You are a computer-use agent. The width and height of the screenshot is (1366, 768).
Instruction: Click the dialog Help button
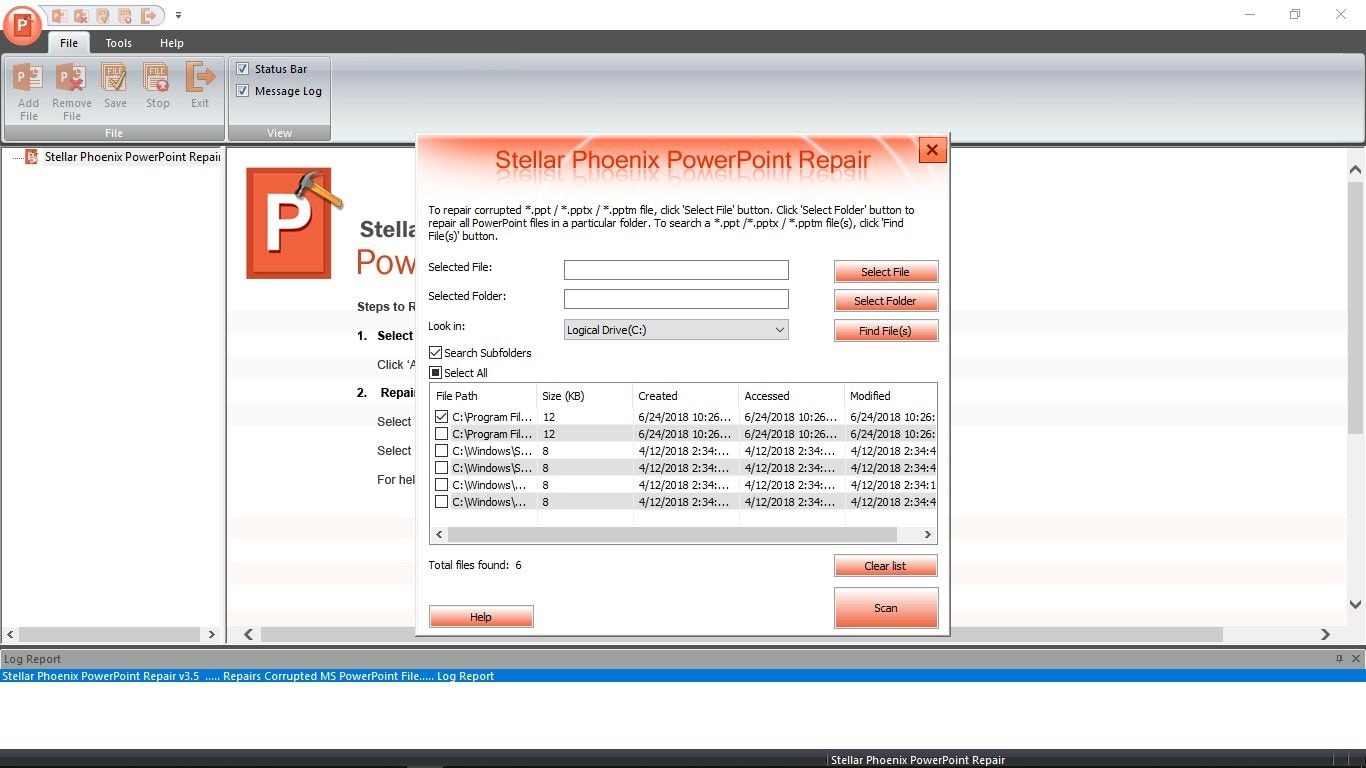(481, 617)
